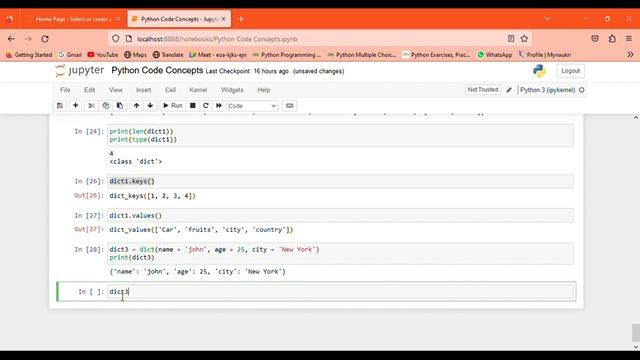The width and height of the screenshot is (640, 360).
Task: Click the notebook vertical scrollbar thumb
Action: click(636, 333)
